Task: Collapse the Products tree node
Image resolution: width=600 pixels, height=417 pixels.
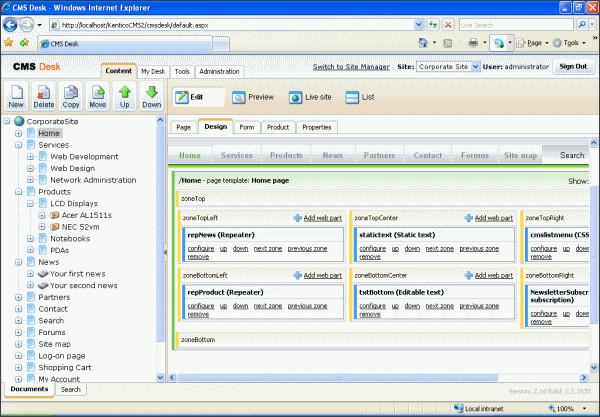Action: click(18, 192)
